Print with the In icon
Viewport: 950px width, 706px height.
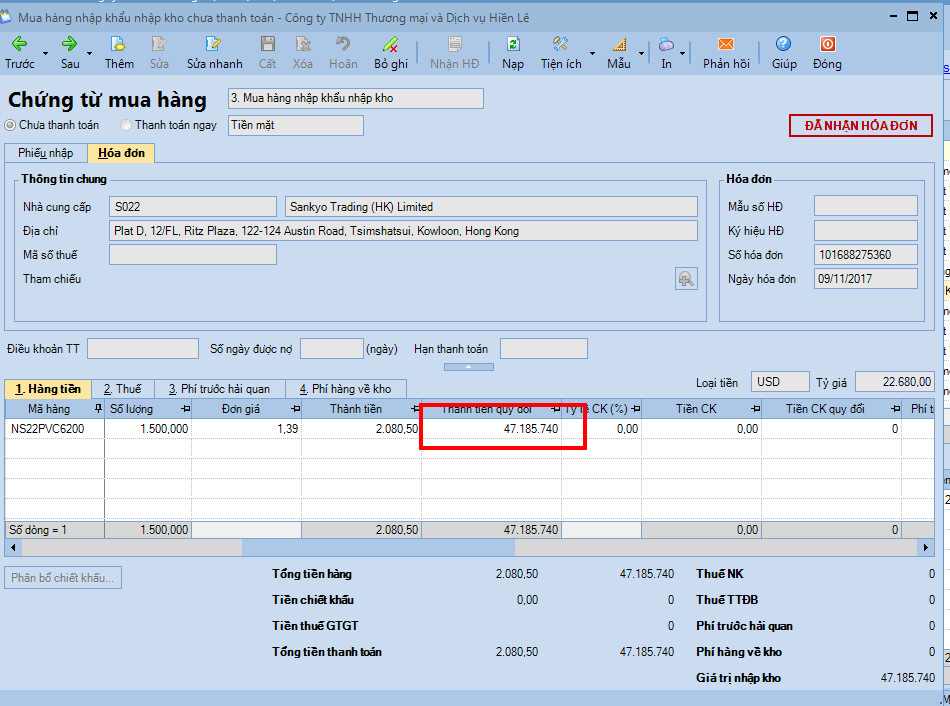tap(666, 44)
